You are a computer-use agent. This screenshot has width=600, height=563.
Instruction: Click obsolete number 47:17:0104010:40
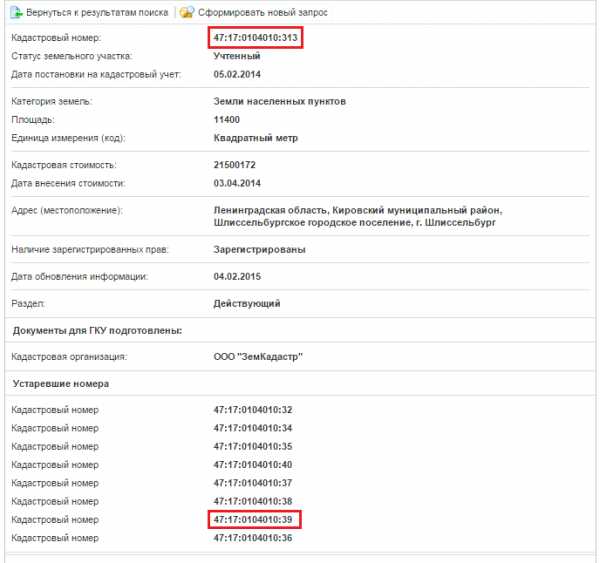point(253,465)
